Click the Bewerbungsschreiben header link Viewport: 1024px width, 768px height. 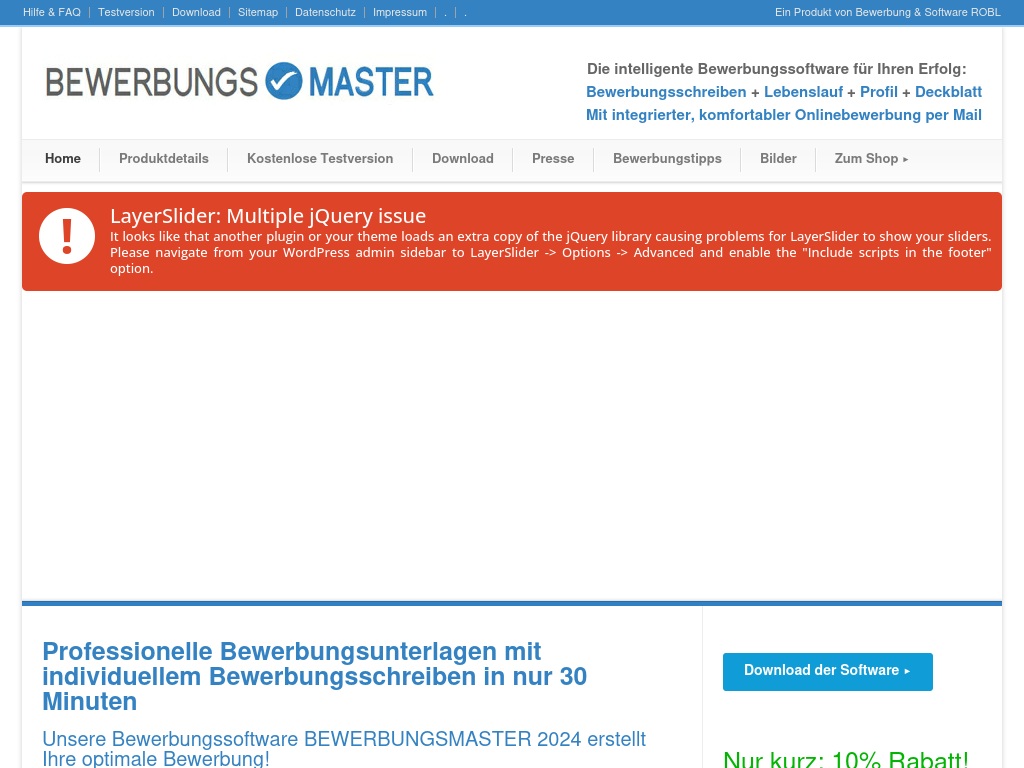[x=666, y=92]
